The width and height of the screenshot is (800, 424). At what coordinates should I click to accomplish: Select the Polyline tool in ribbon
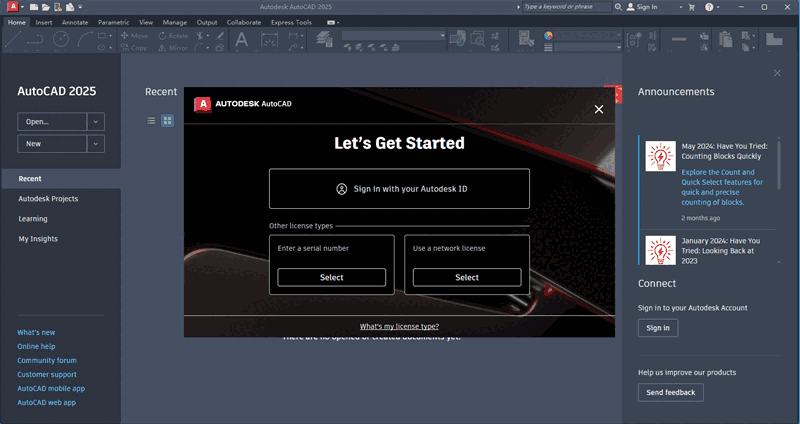(x=35, y=40)
